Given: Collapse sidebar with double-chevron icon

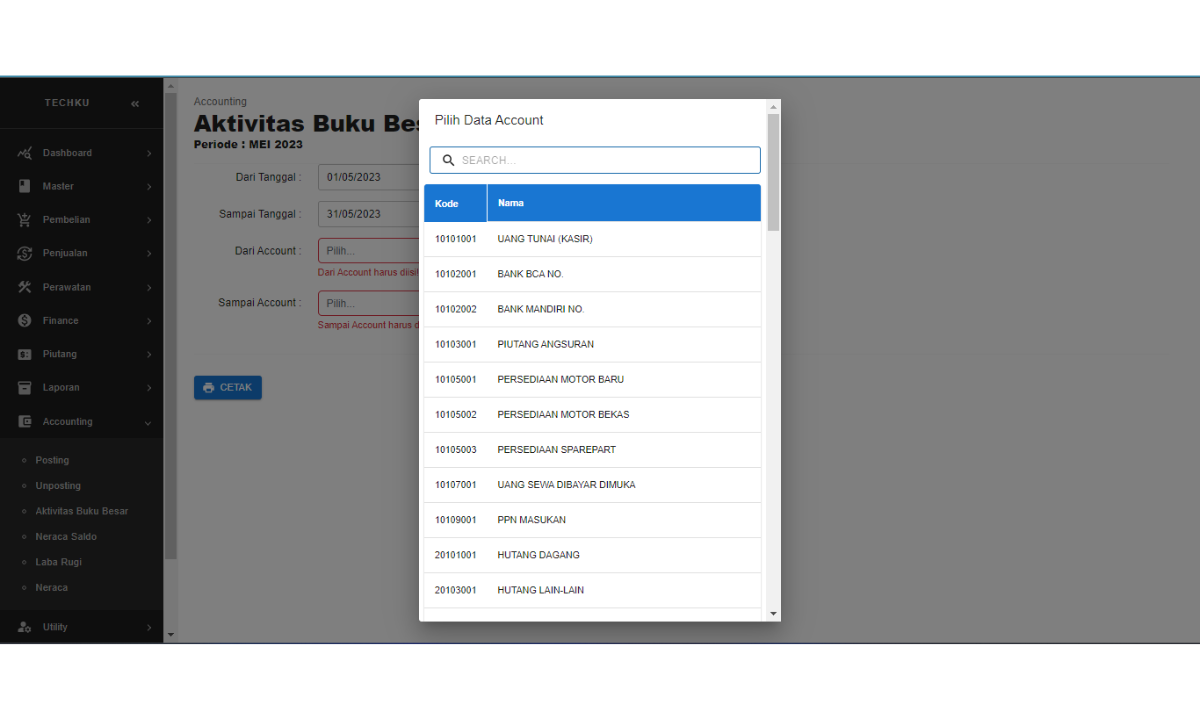Looking at the screenshot, I should click(x=135, y=104).
